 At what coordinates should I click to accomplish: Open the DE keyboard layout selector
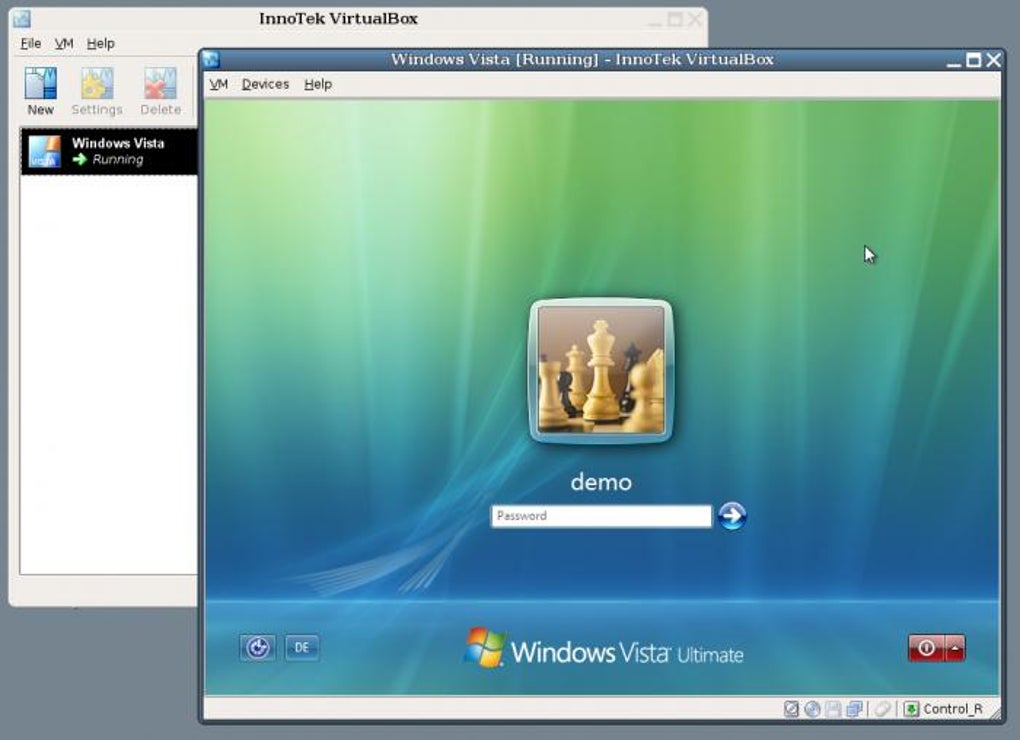point(302,648)
